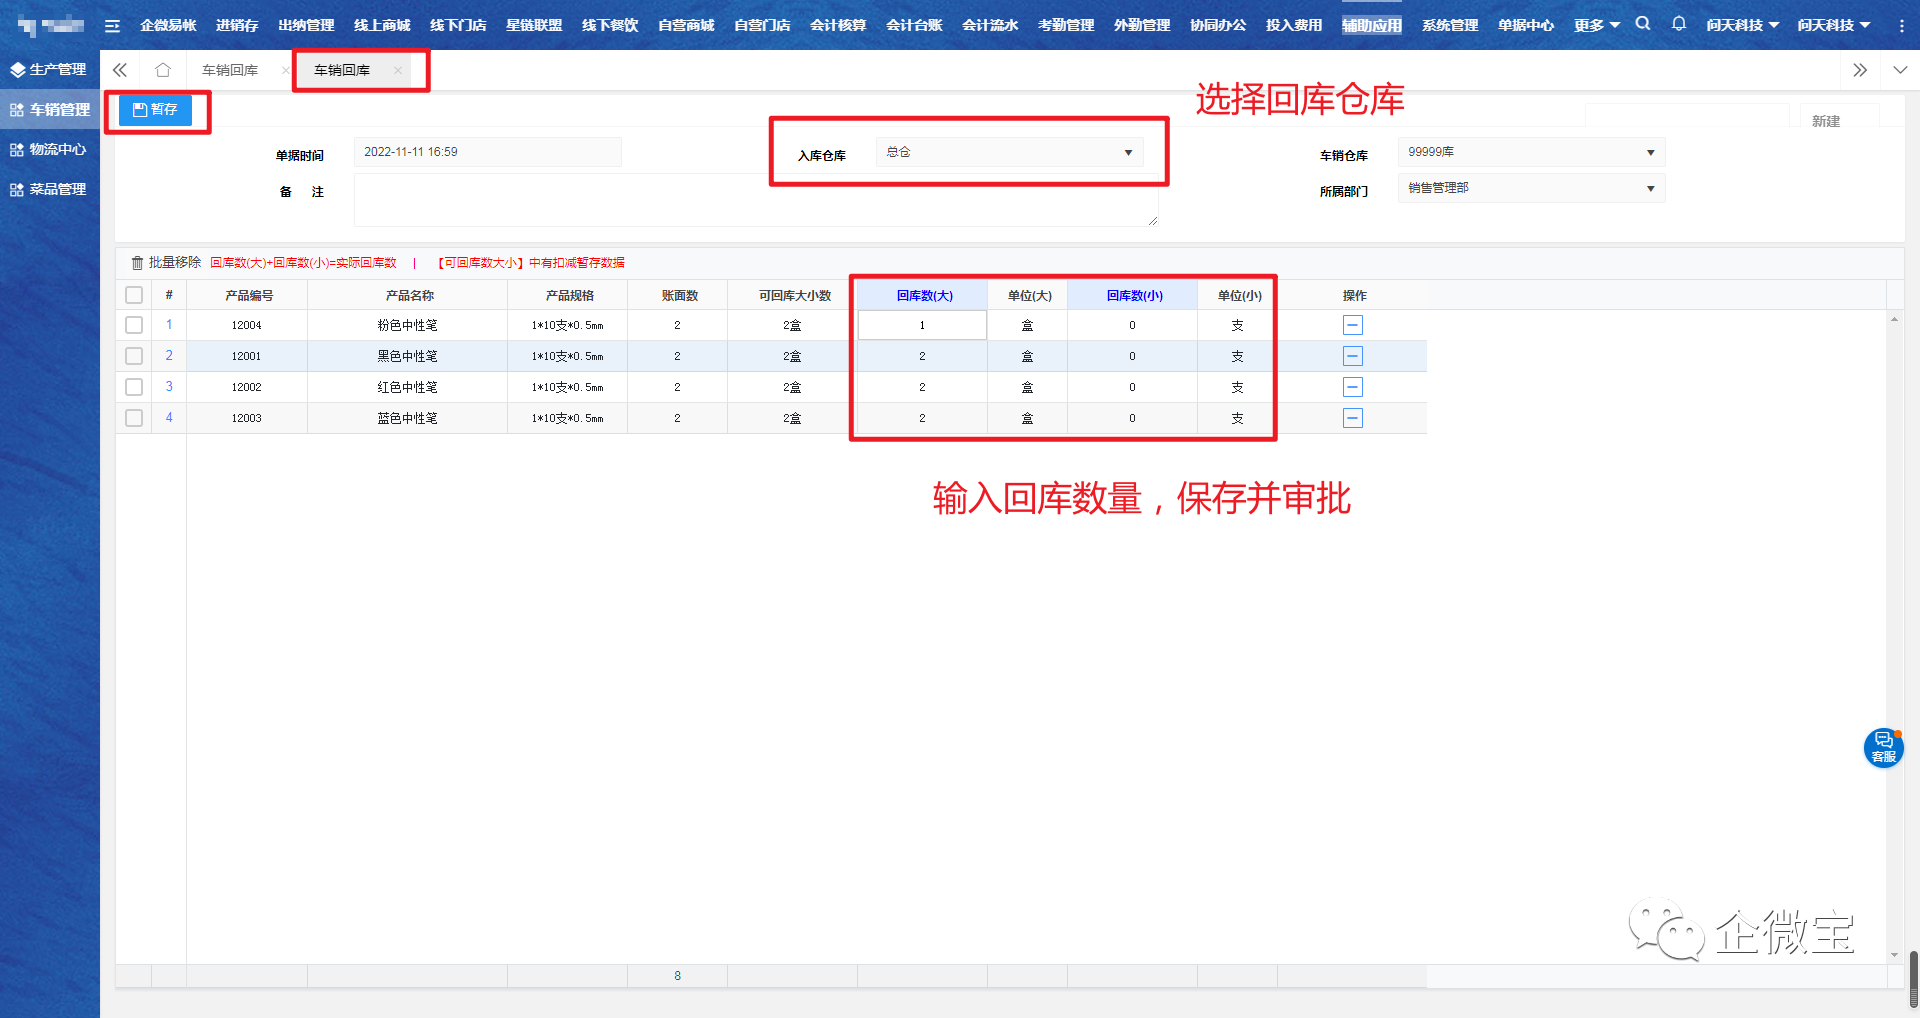Open the search magnifier icon

(x=1643, y=24)
